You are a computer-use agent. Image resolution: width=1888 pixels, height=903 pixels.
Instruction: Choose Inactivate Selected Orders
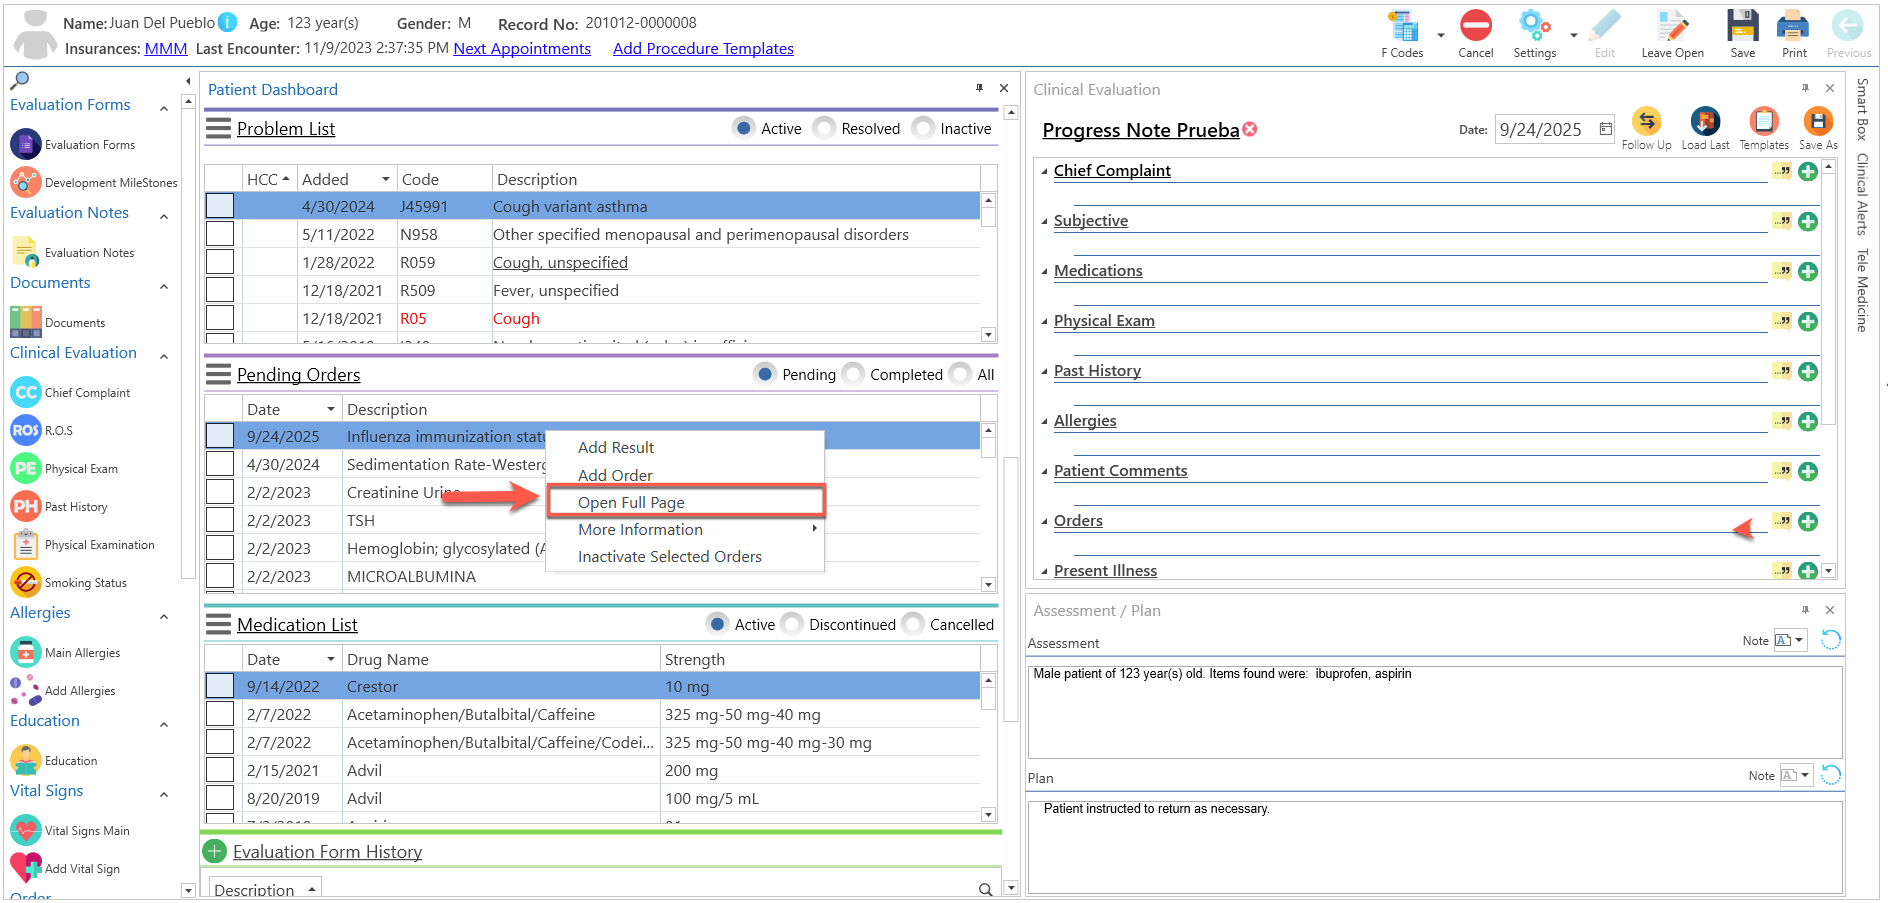coord(670,556)
